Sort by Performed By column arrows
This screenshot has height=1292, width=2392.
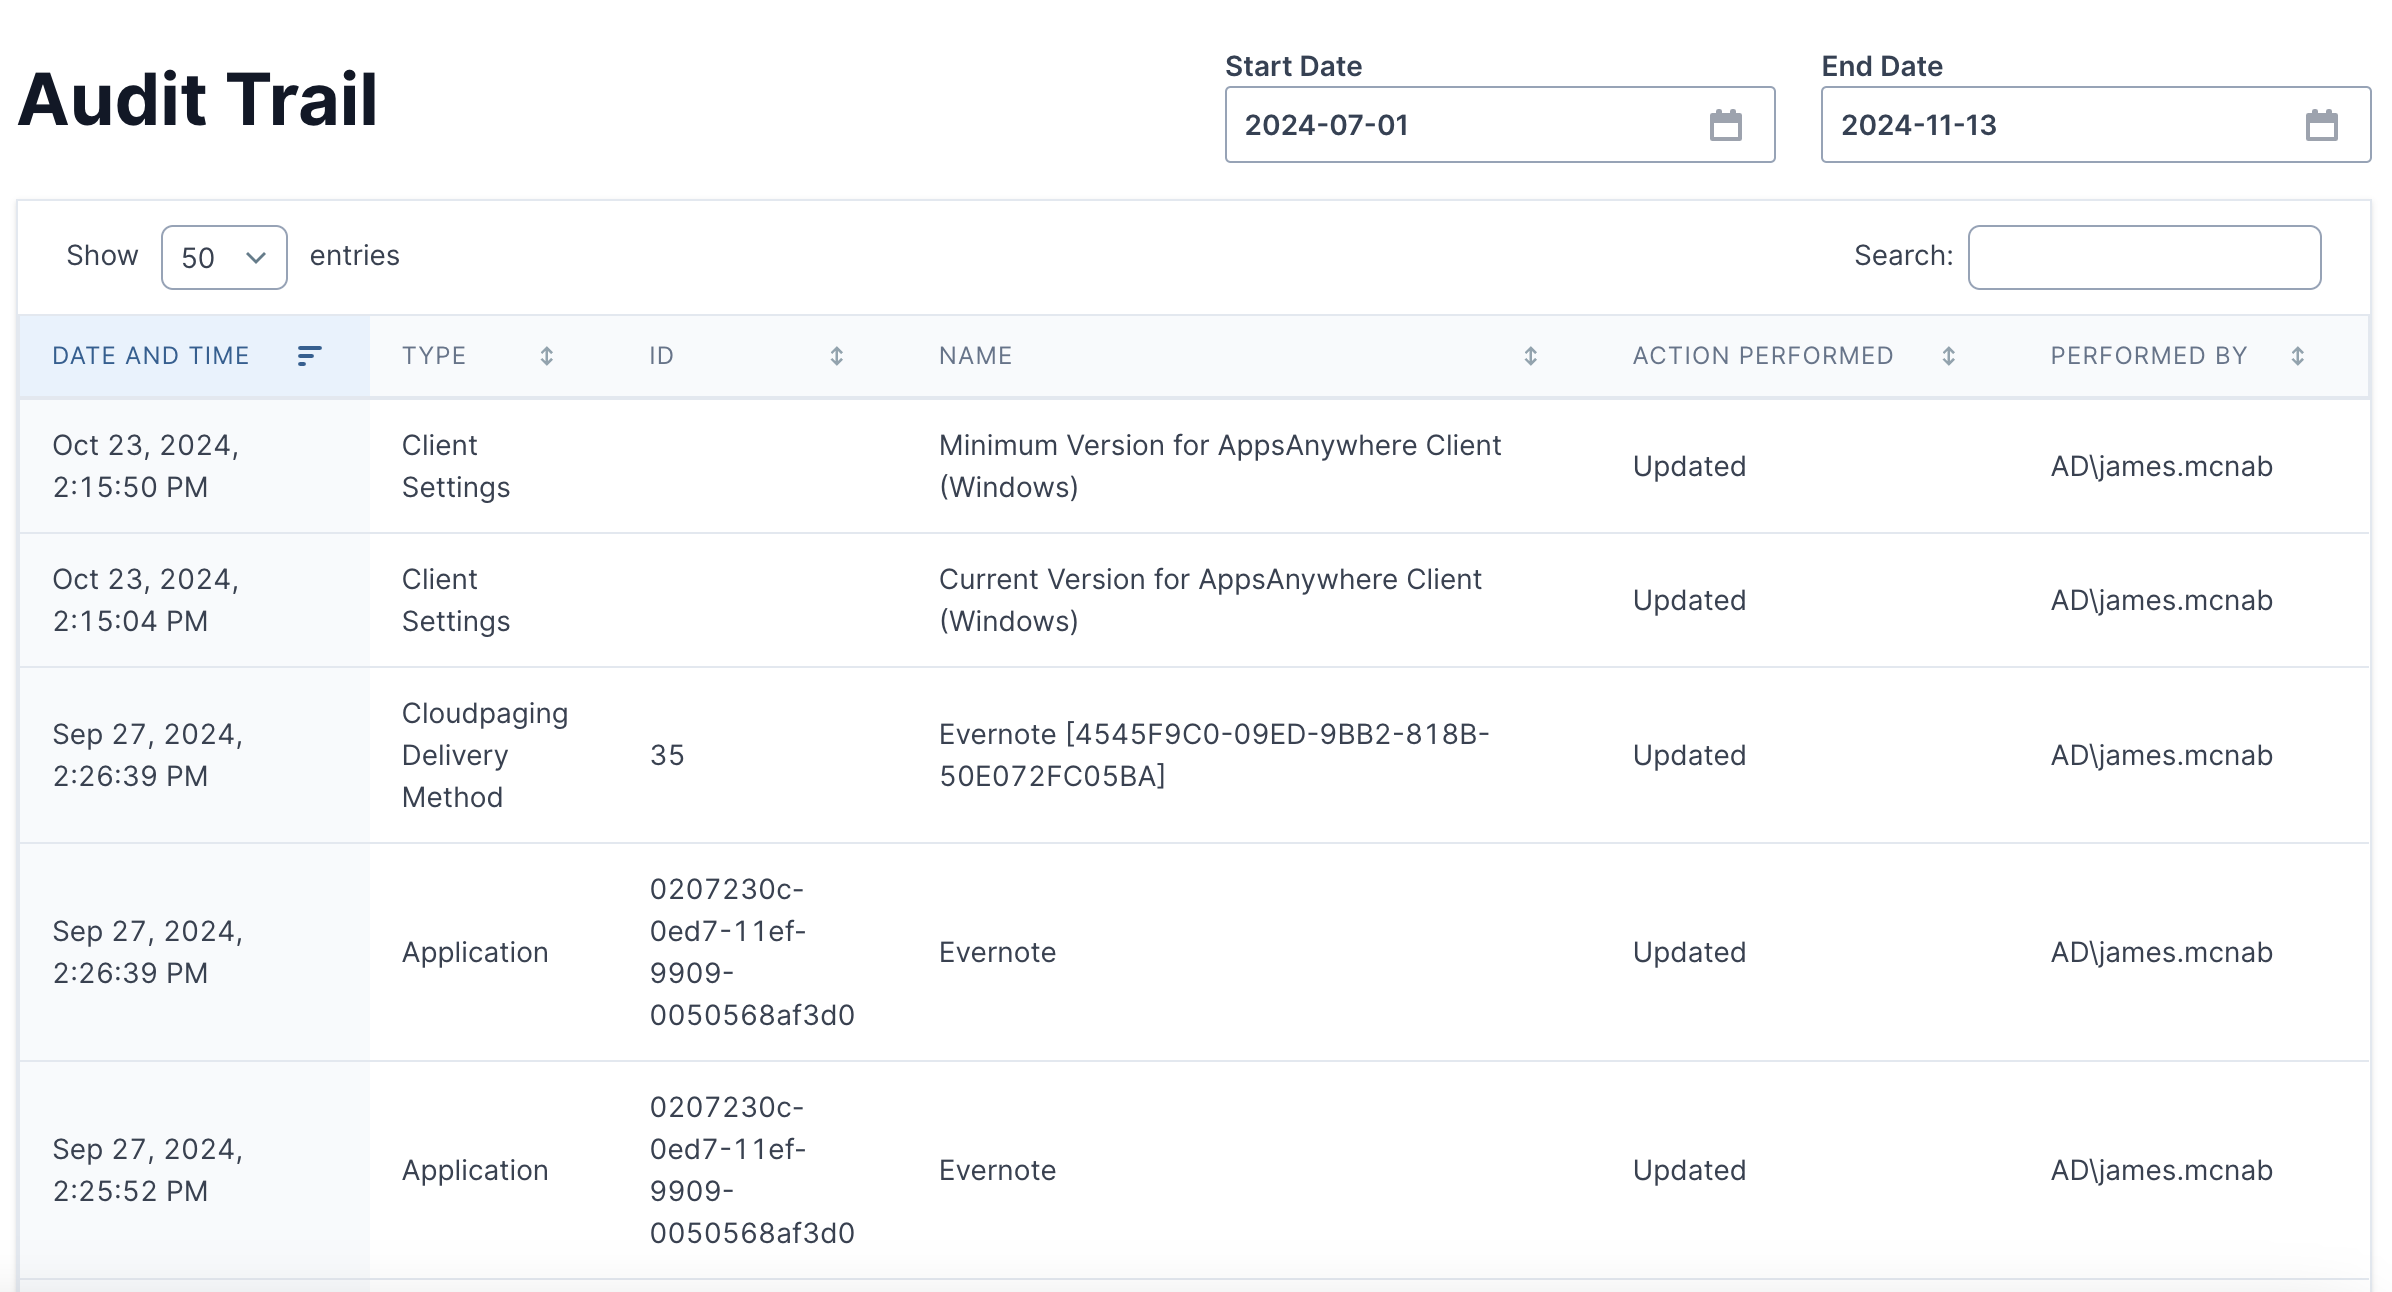pyautogui.click(x=2297, y=356)
